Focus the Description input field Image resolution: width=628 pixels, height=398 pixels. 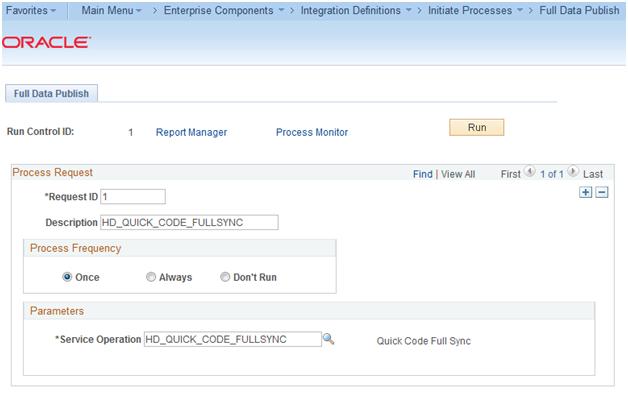[x=189, y=222]
